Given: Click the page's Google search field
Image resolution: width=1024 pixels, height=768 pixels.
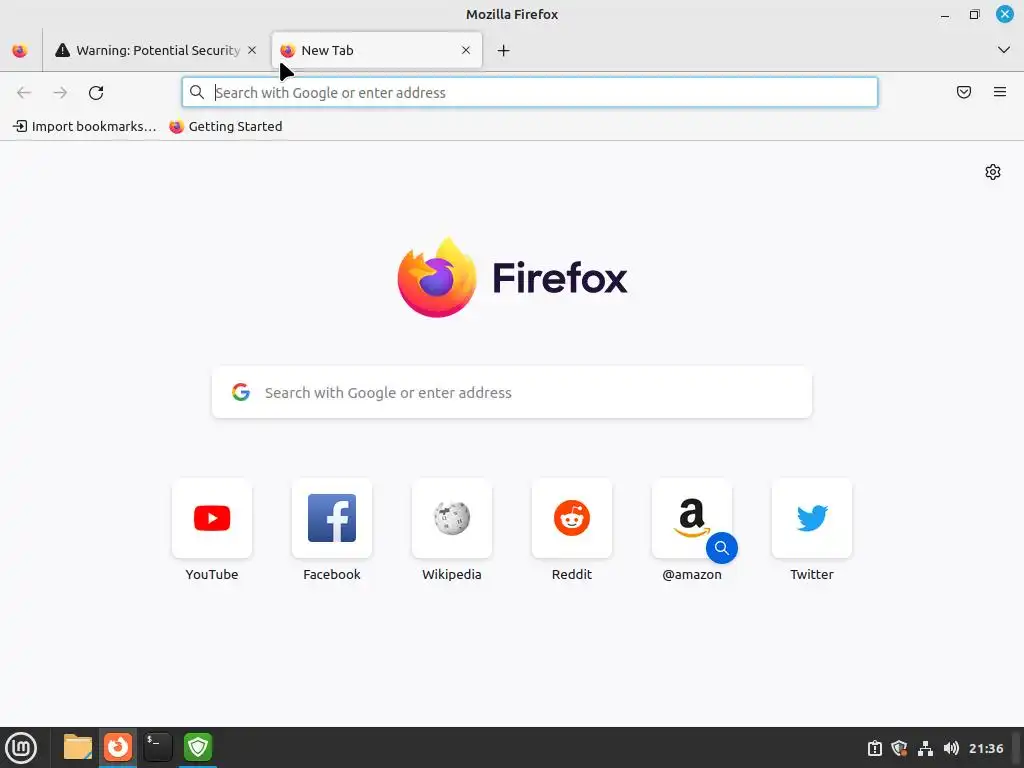Looking at the screenshot, I should (x=512, y=392).
